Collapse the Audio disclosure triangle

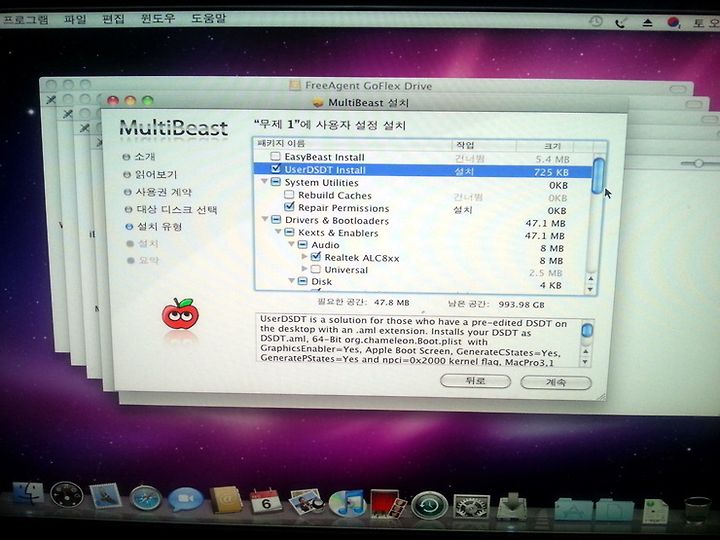[292, 244]
